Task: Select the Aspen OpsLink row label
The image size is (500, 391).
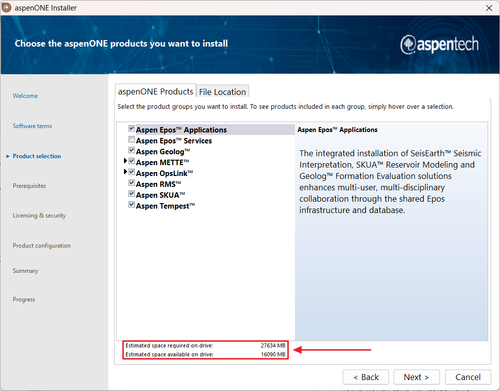Action: tap(164, 173)
